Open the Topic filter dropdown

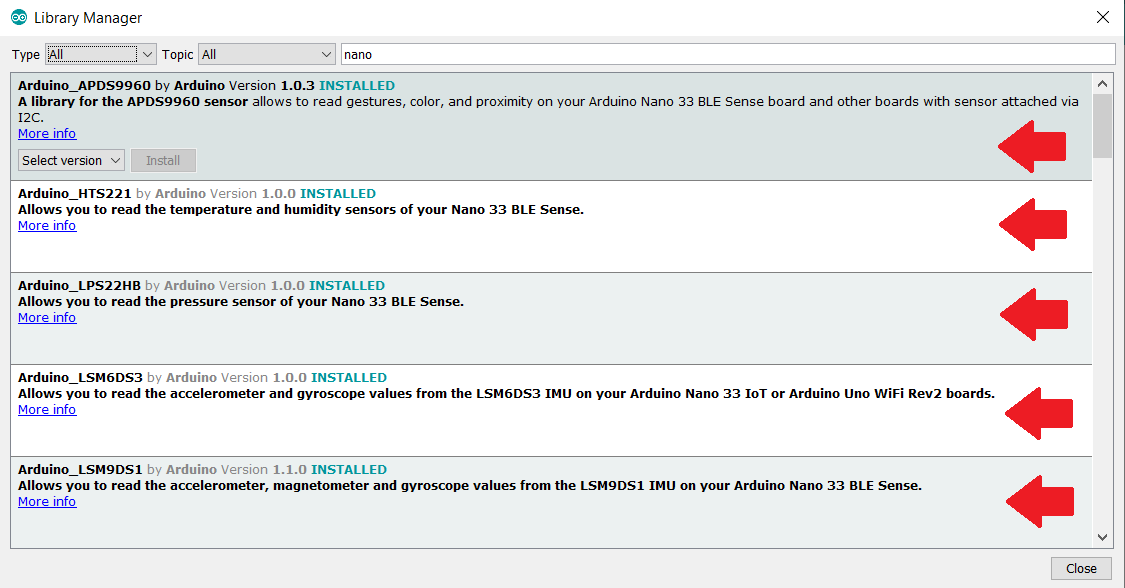267,54
